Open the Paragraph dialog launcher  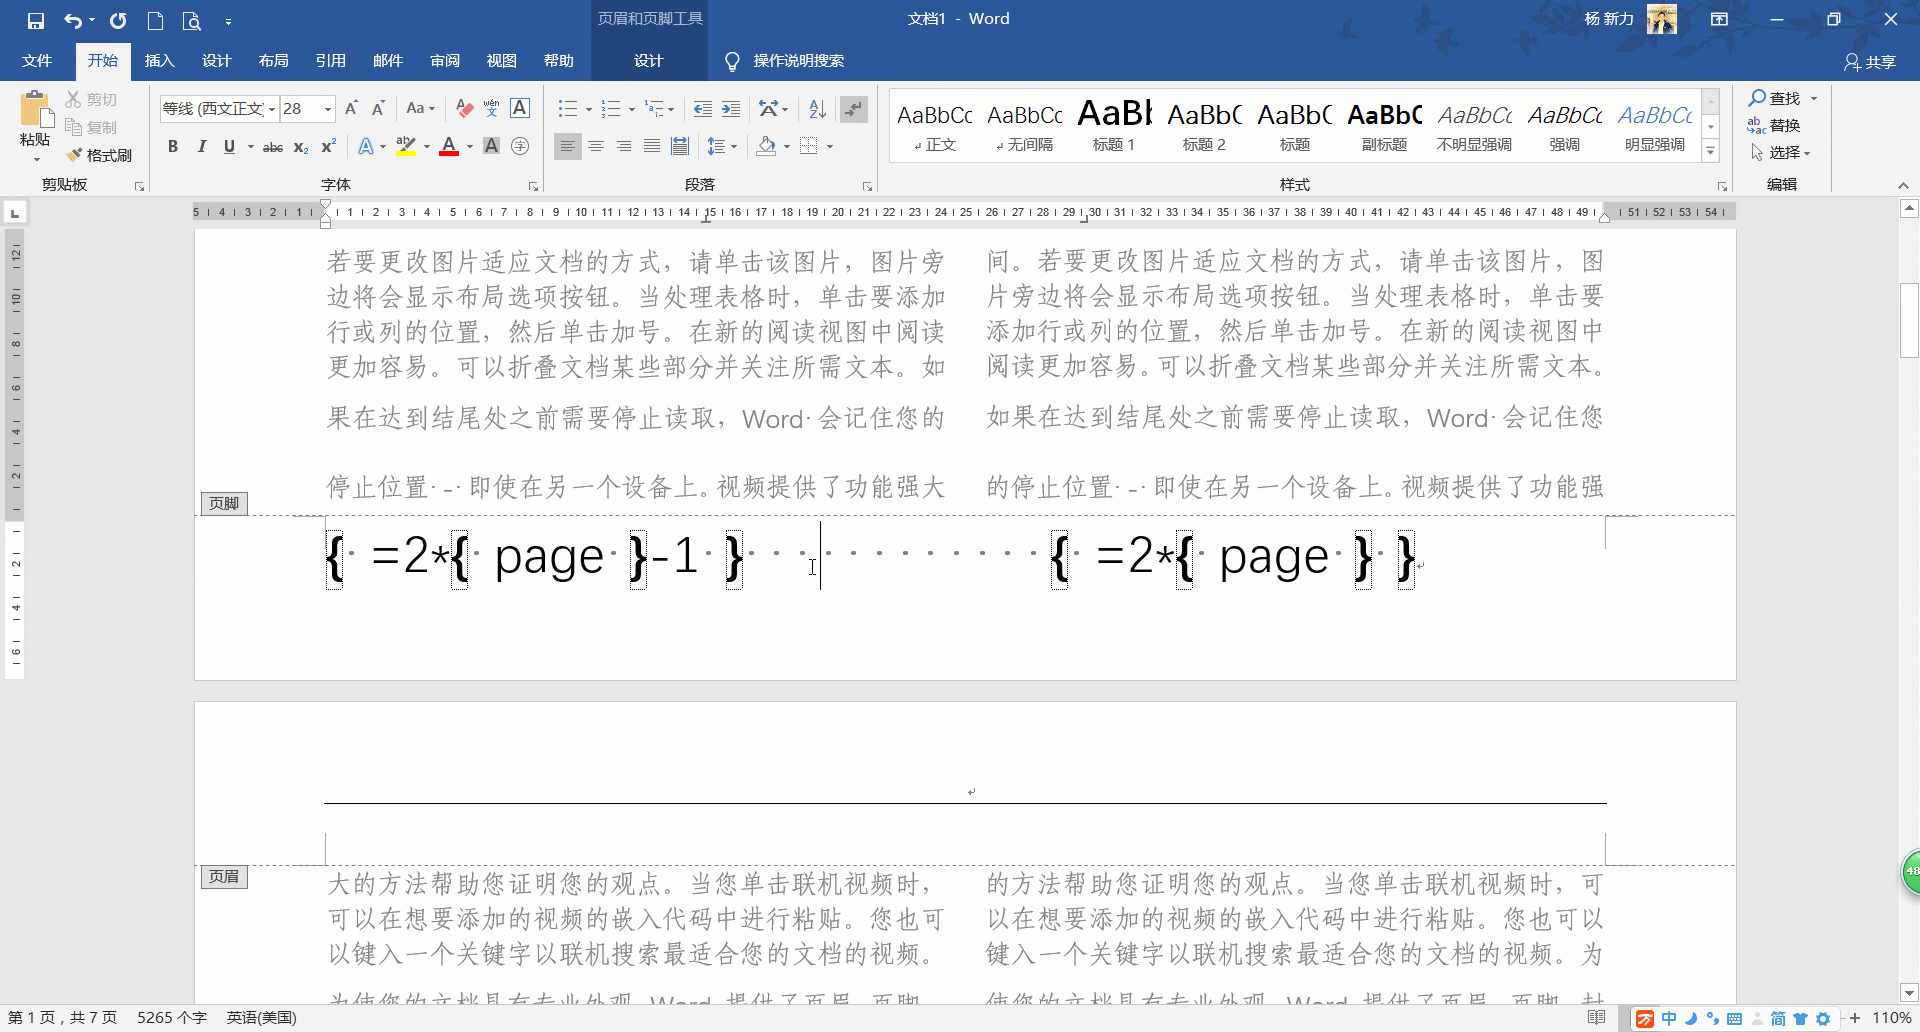point(867,186)
